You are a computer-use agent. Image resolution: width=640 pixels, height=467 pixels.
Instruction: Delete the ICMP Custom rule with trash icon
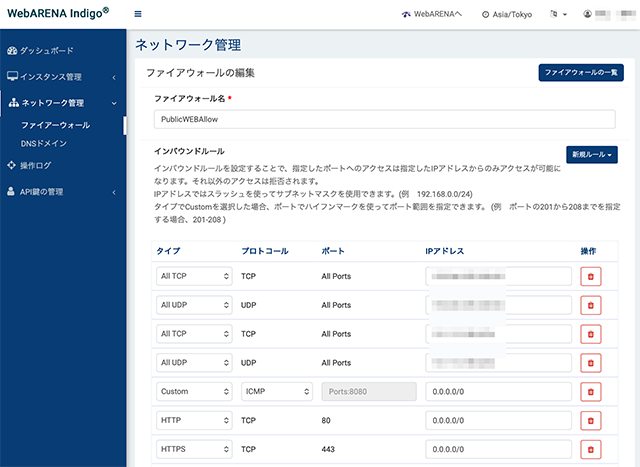[x=590, y=392]
